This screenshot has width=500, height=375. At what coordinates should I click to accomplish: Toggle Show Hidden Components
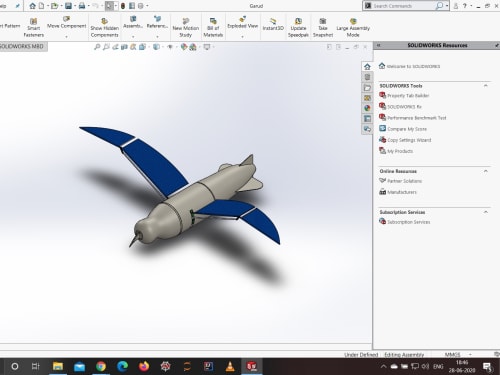[104, 28]
